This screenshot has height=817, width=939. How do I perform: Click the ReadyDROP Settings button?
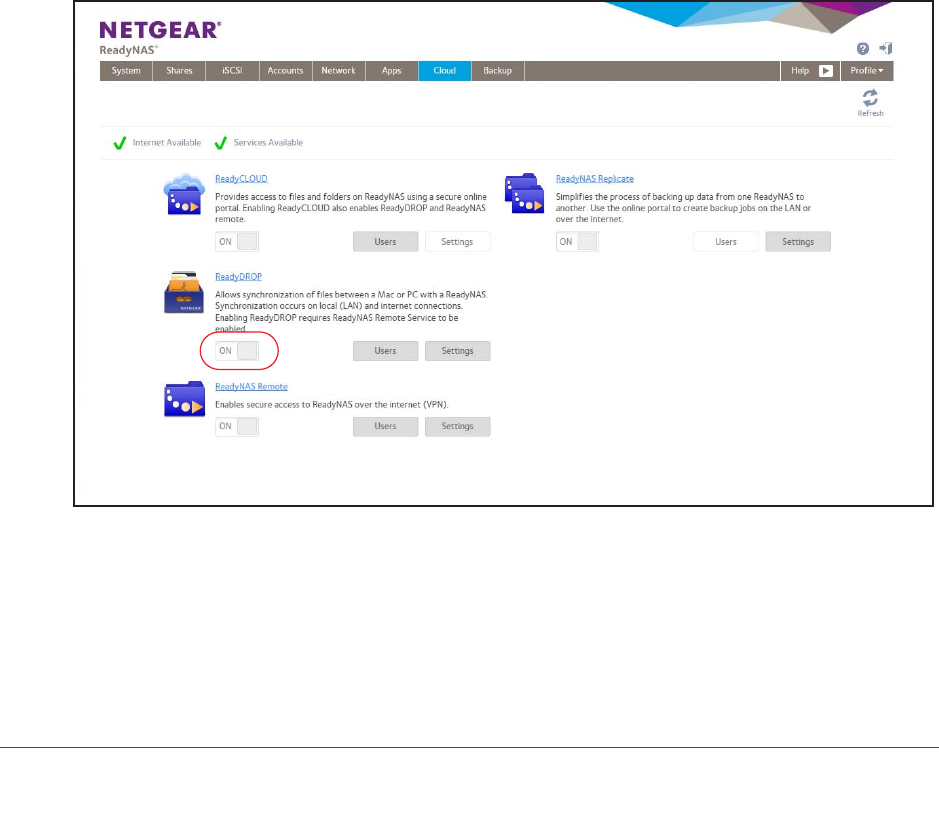pyautogui.click(x=458, y=351)
